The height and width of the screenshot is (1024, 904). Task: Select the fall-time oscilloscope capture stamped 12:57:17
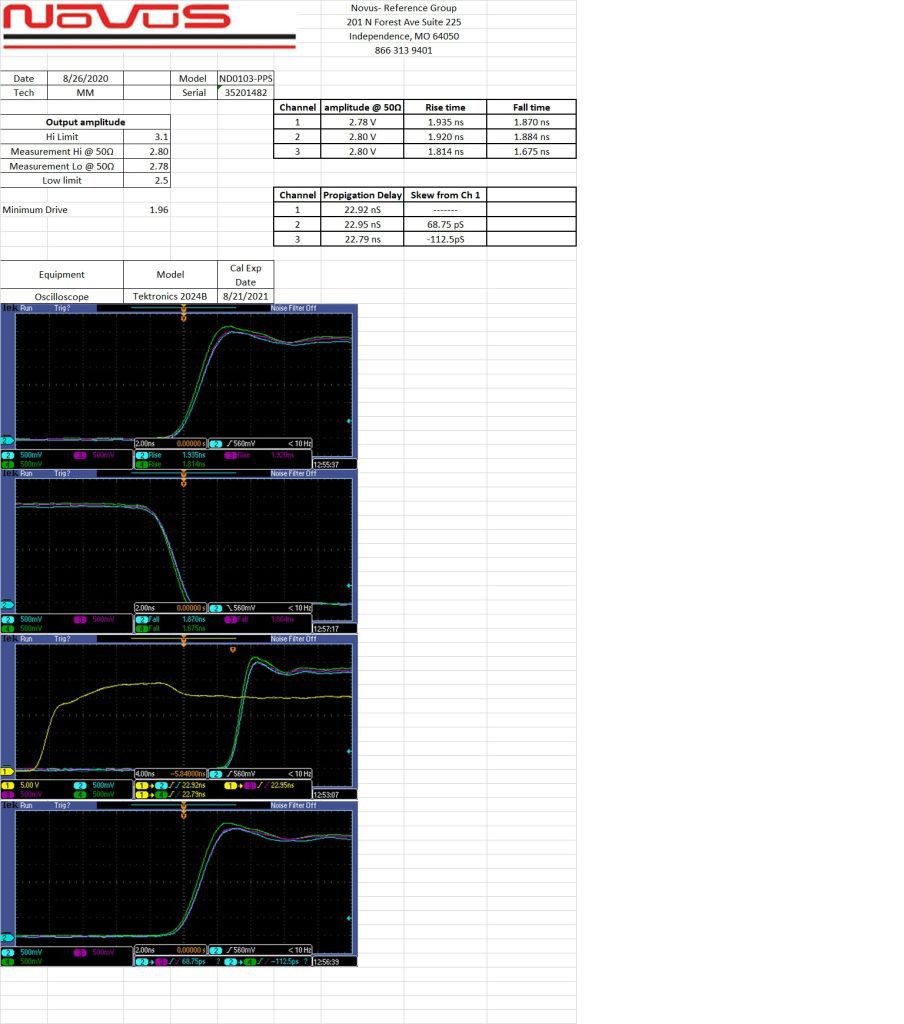tap(179, 551)
